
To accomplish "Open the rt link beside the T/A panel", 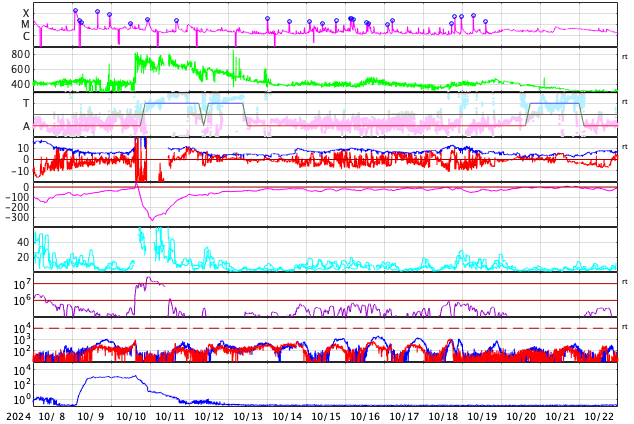I will [x=624, y=102].
